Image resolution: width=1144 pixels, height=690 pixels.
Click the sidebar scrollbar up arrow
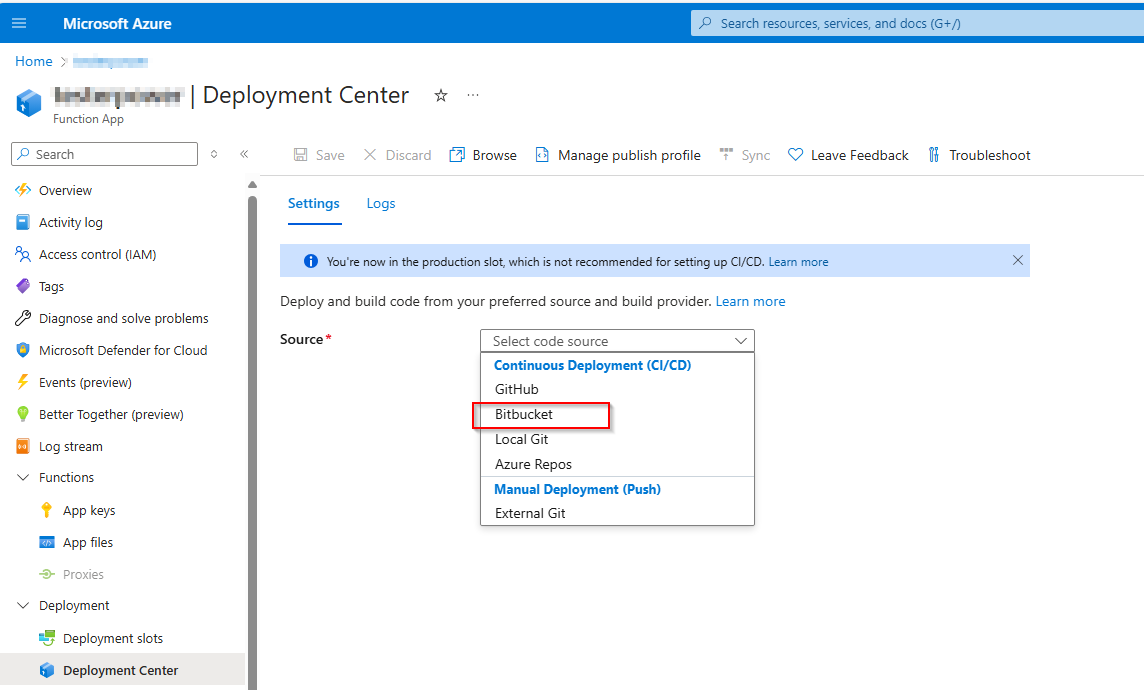(x=252, y=185)
